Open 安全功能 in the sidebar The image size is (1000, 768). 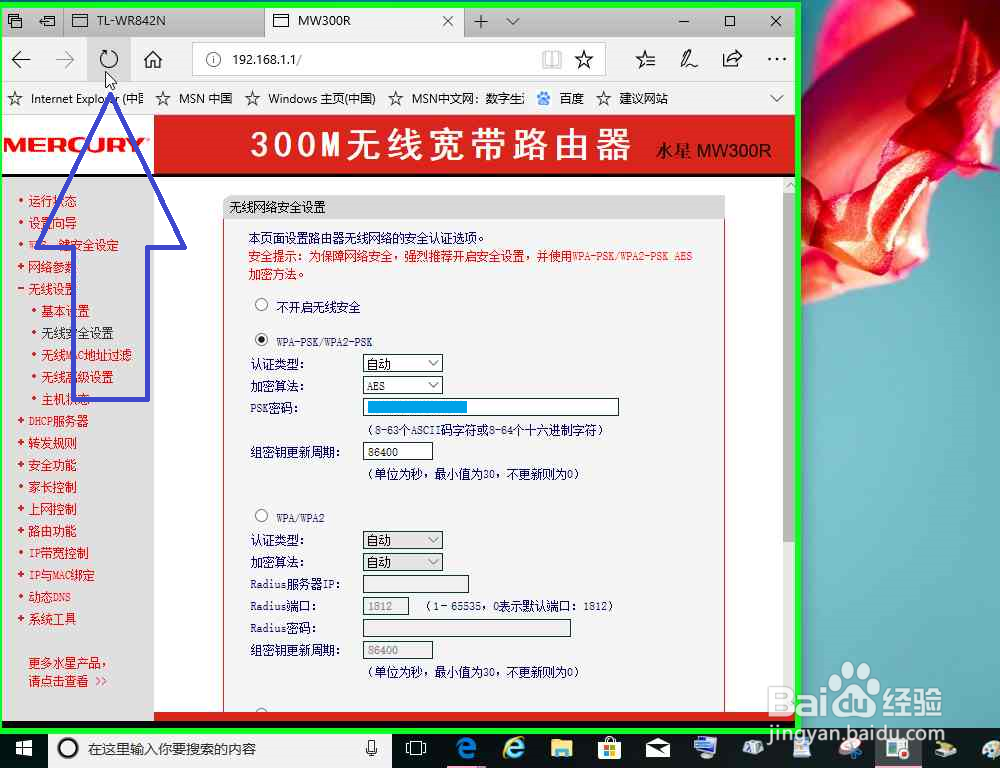tap(52, 465)
